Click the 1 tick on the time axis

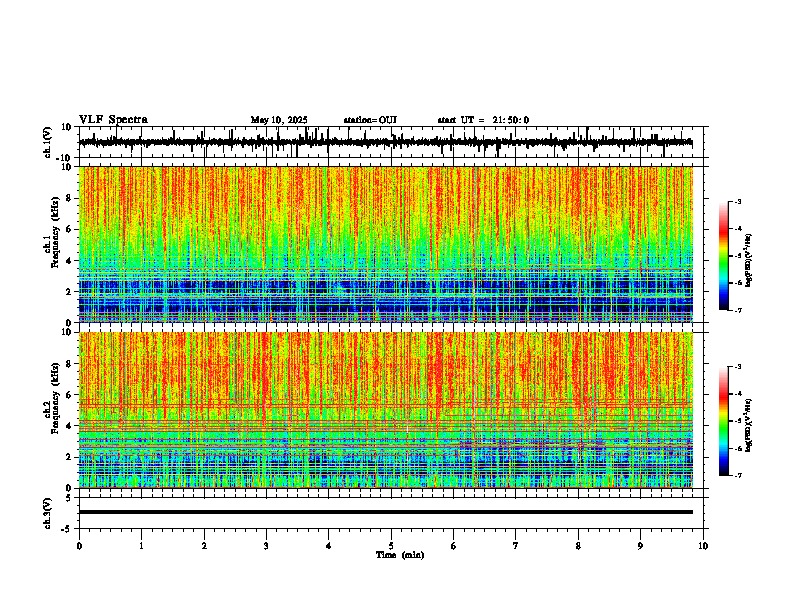click(141, 546)
